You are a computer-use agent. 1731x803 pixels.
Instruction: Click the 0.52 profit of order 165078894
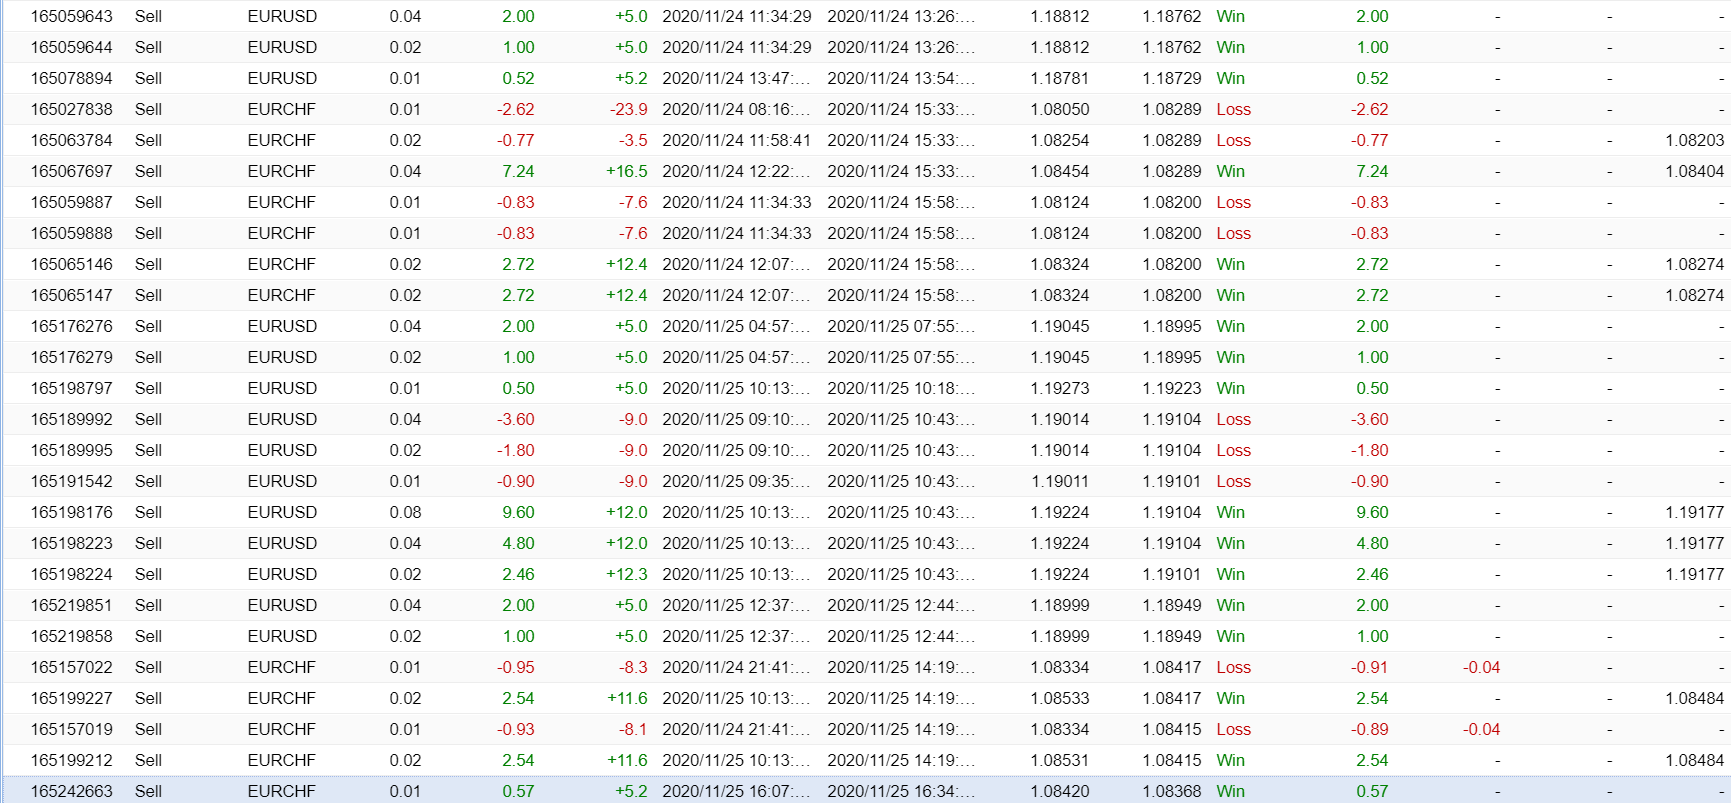[518, 78]
